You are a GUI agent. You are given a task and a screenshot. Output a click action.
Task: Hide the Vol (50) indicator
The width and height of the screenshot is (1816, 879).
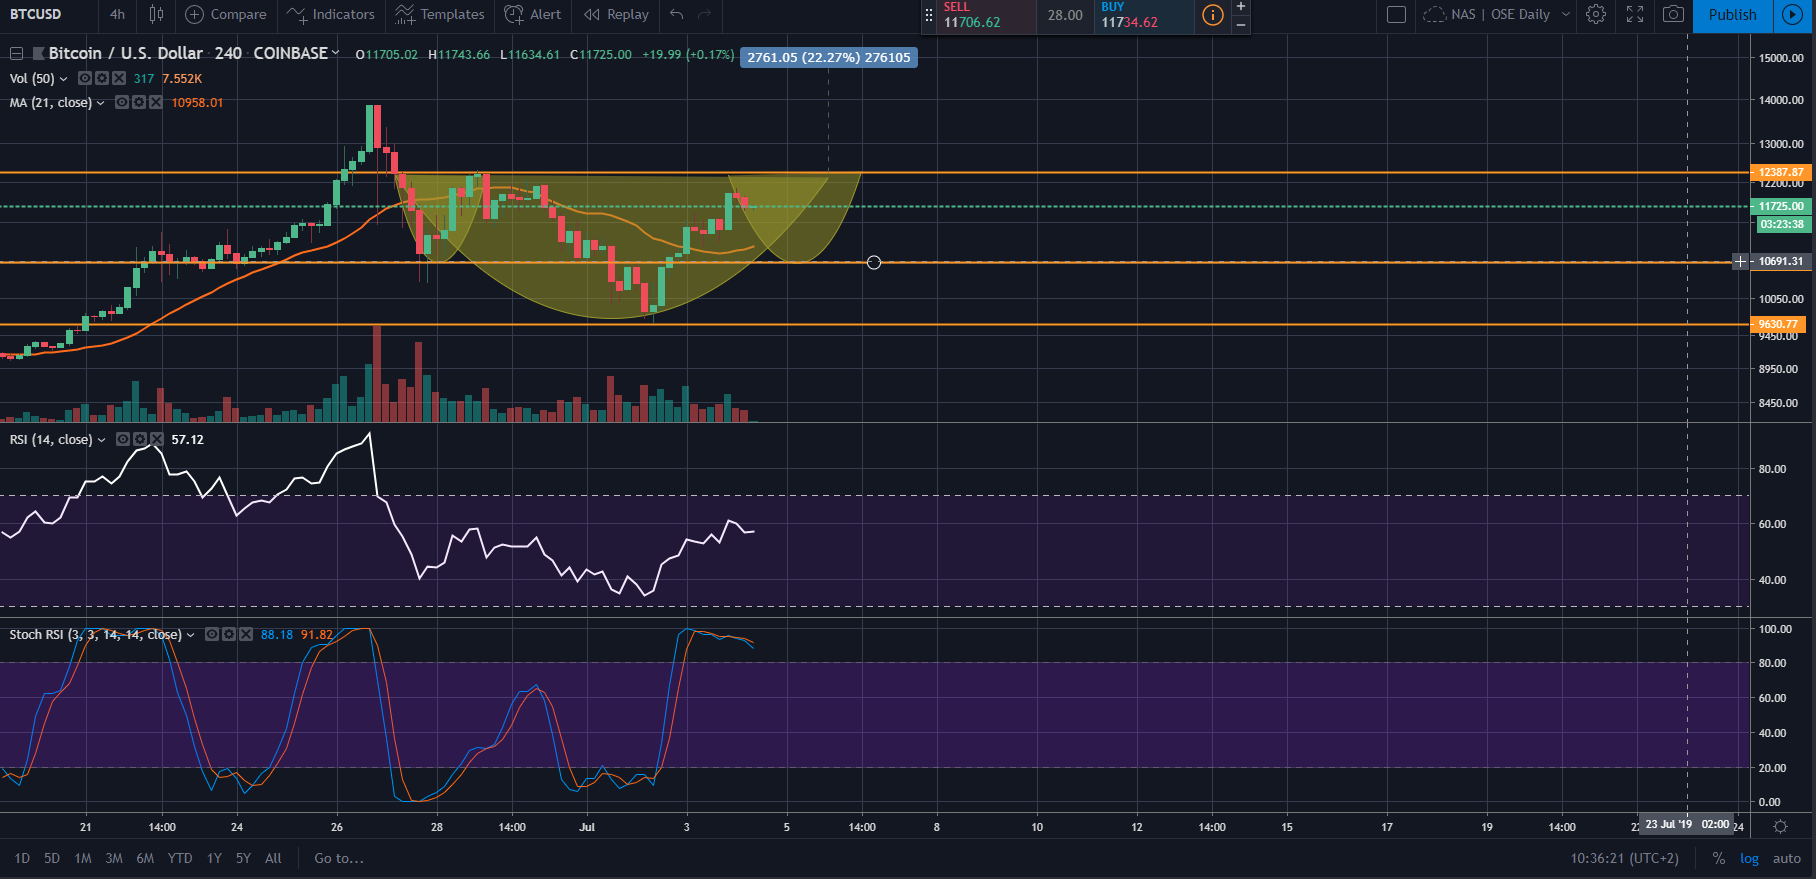pyautogui.click(x=85, y=78)
